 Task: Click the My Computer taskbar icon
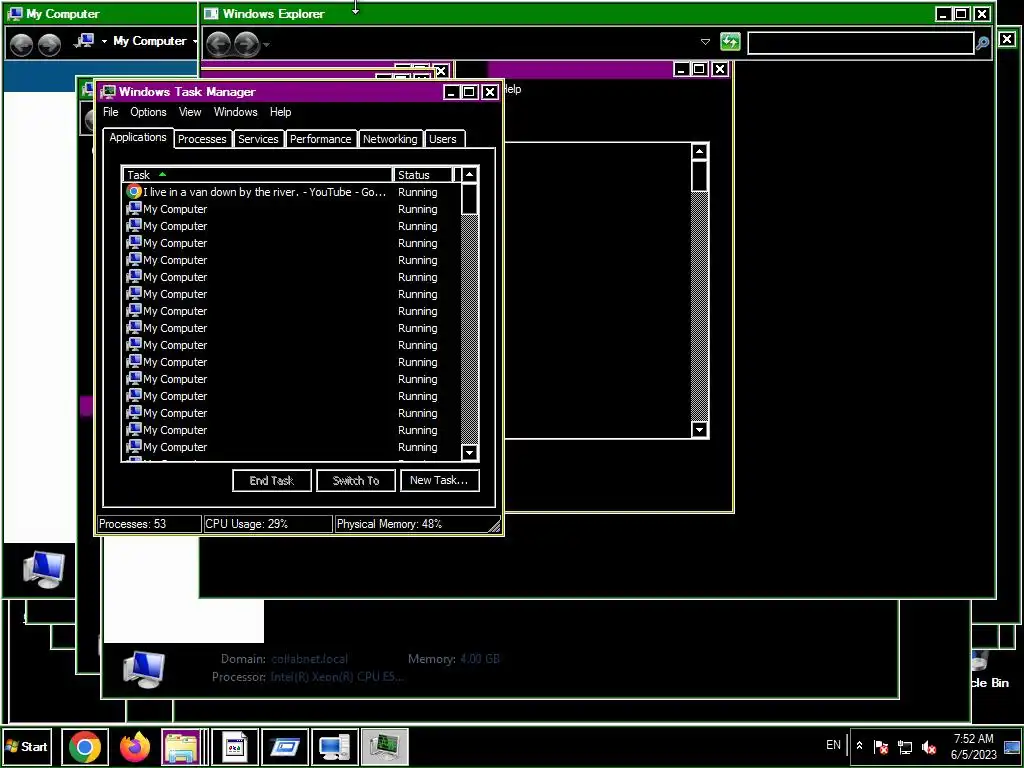(334, 746)
